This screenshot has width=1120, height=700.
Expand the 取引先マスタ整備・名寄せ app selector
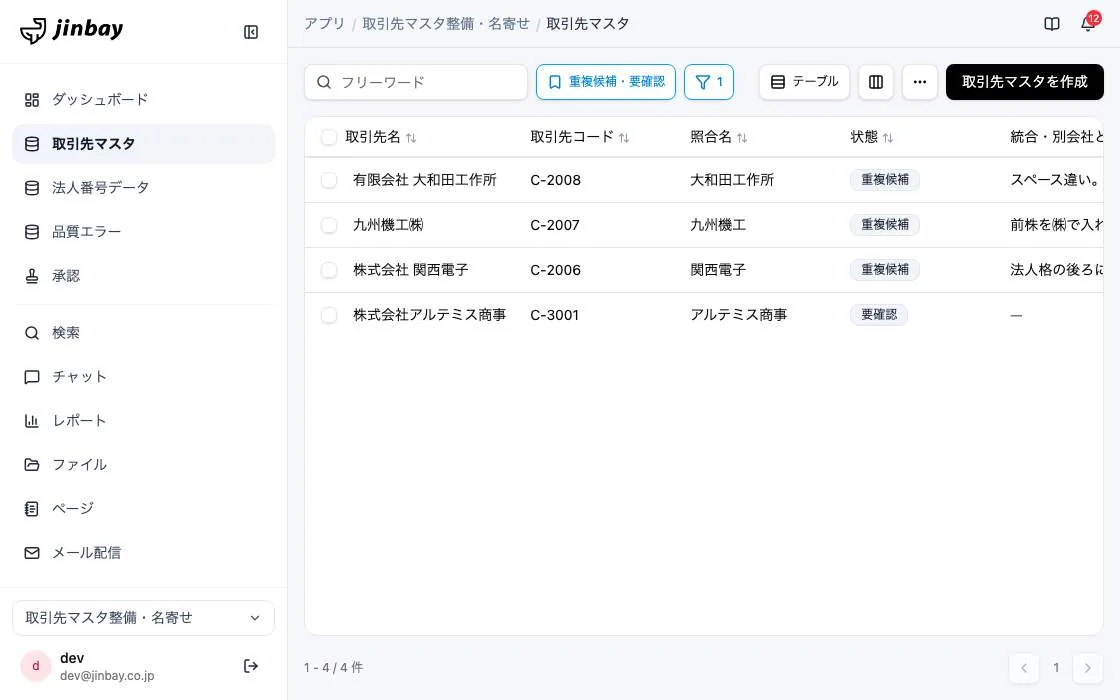[144, 618]
